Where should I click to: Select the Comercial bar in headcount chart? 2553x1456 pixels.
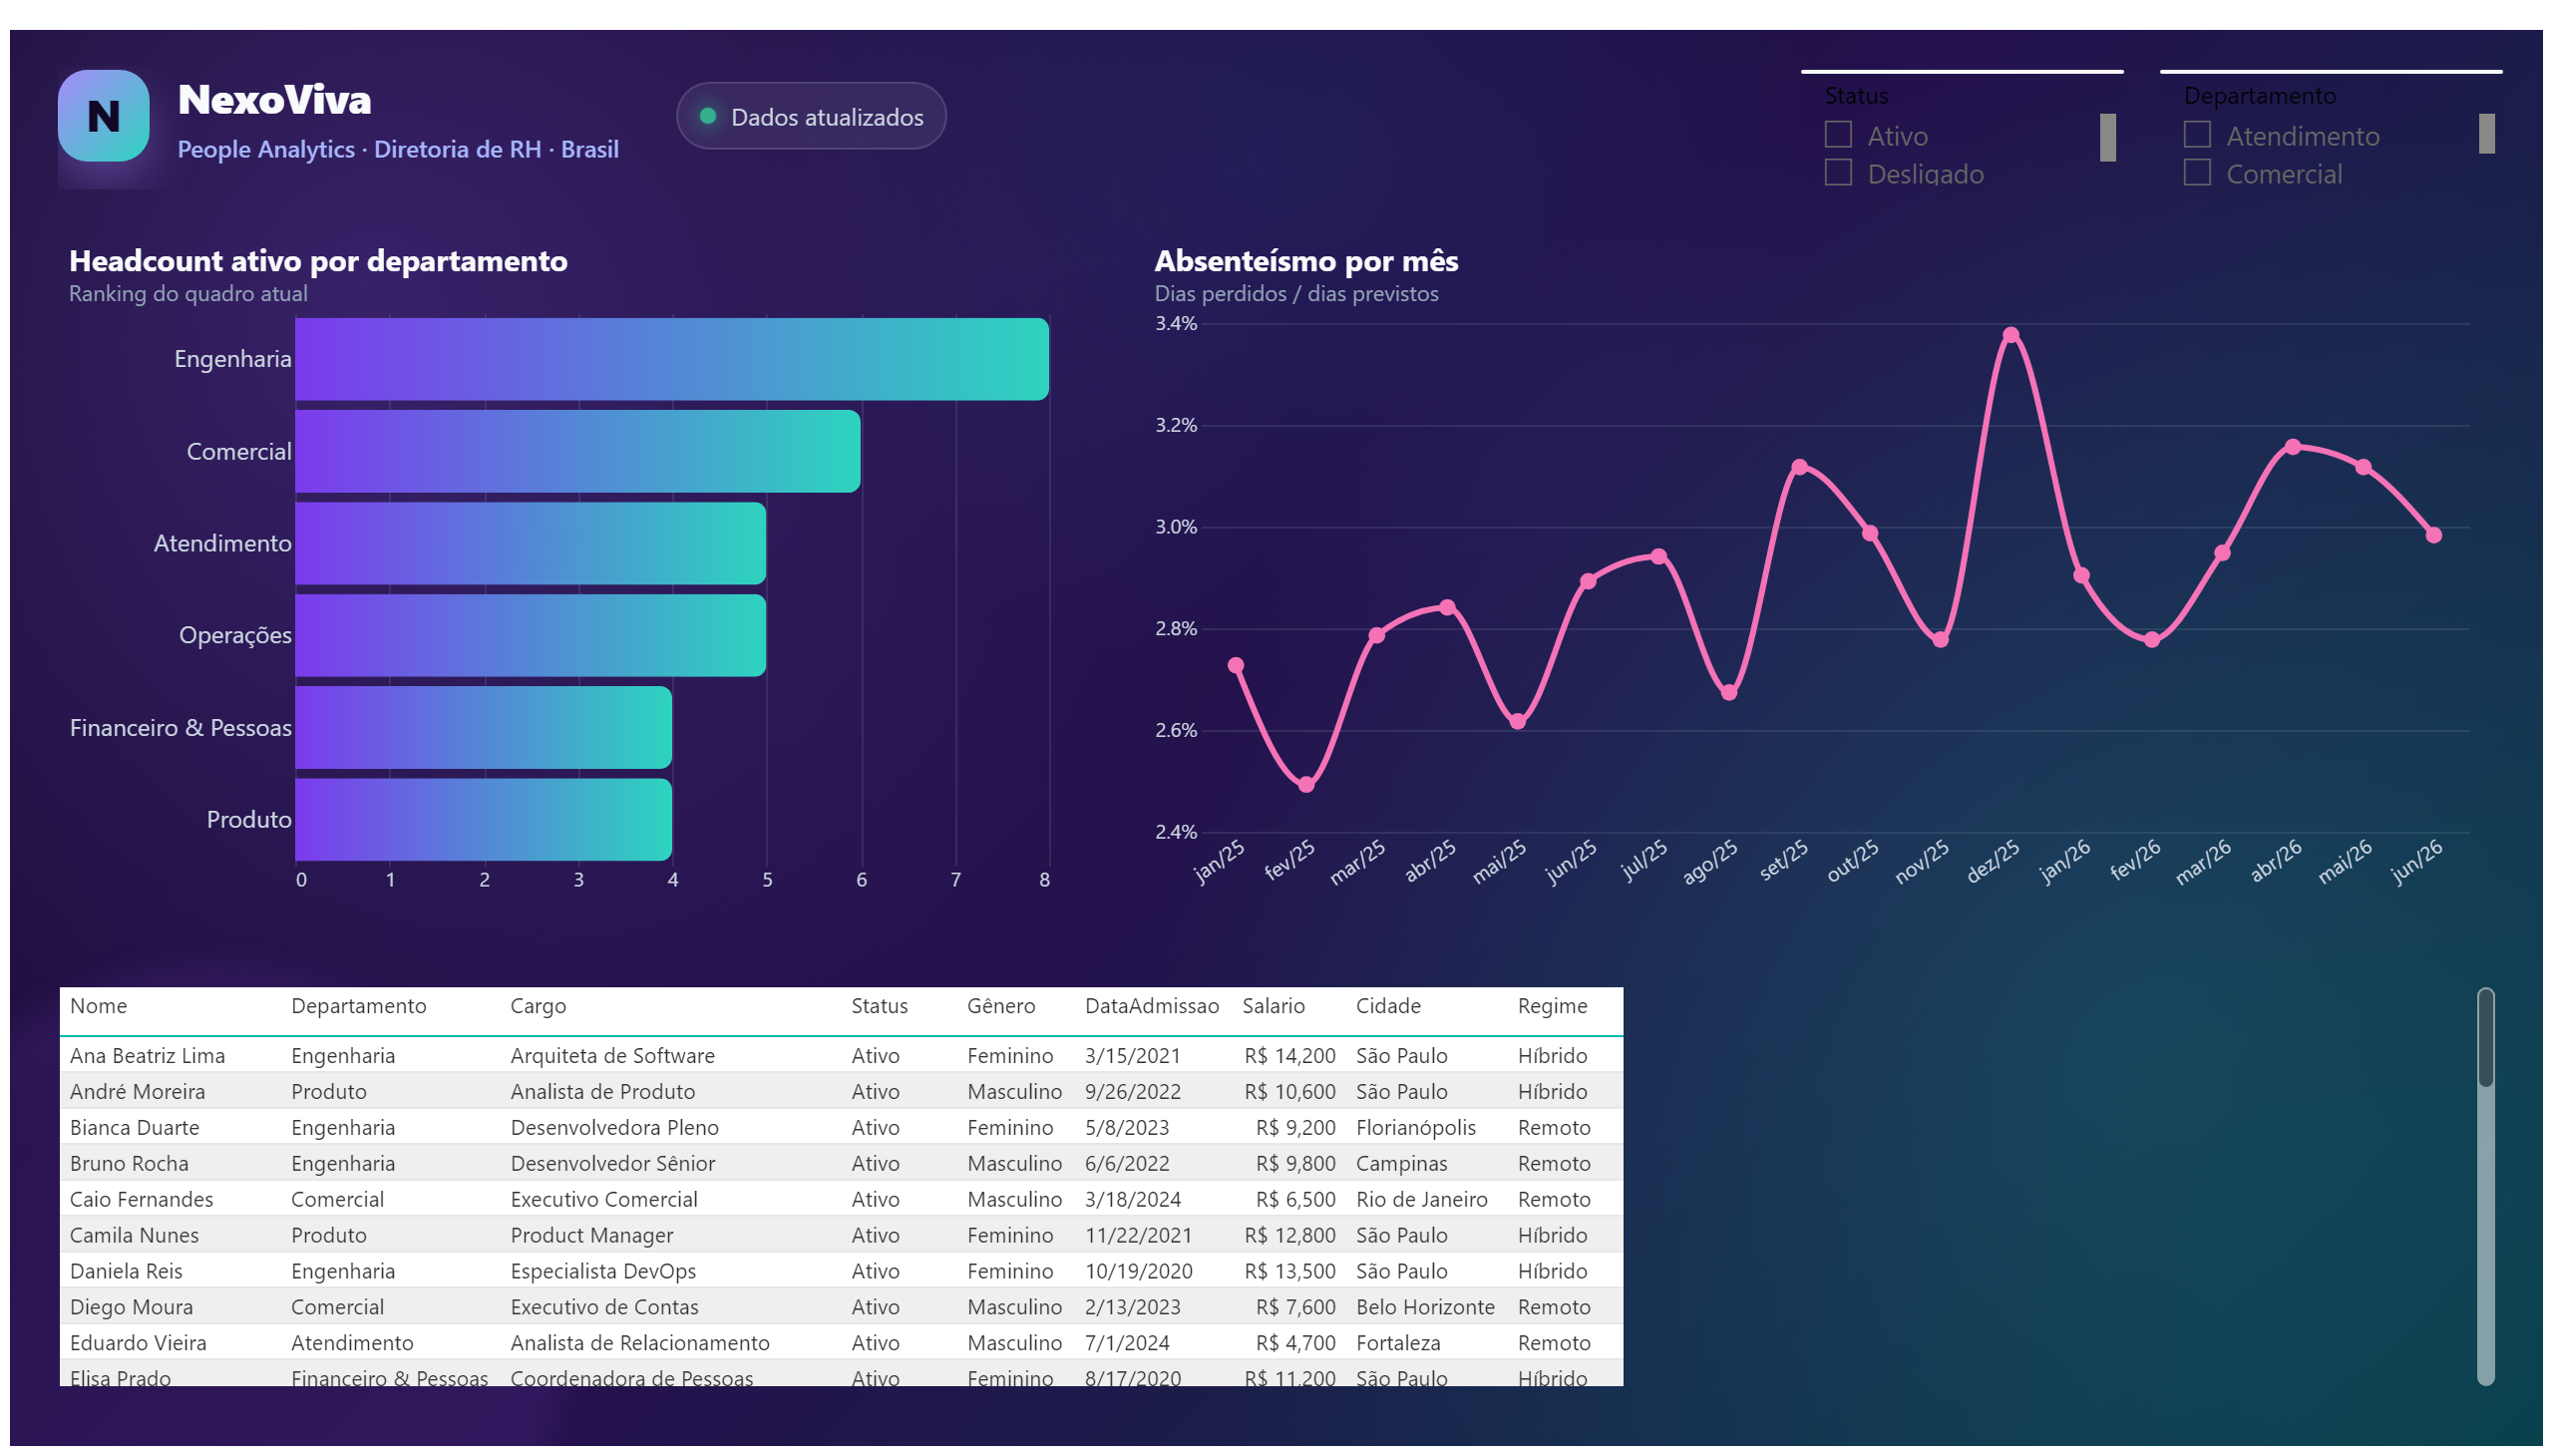click(x=578, y=451)
